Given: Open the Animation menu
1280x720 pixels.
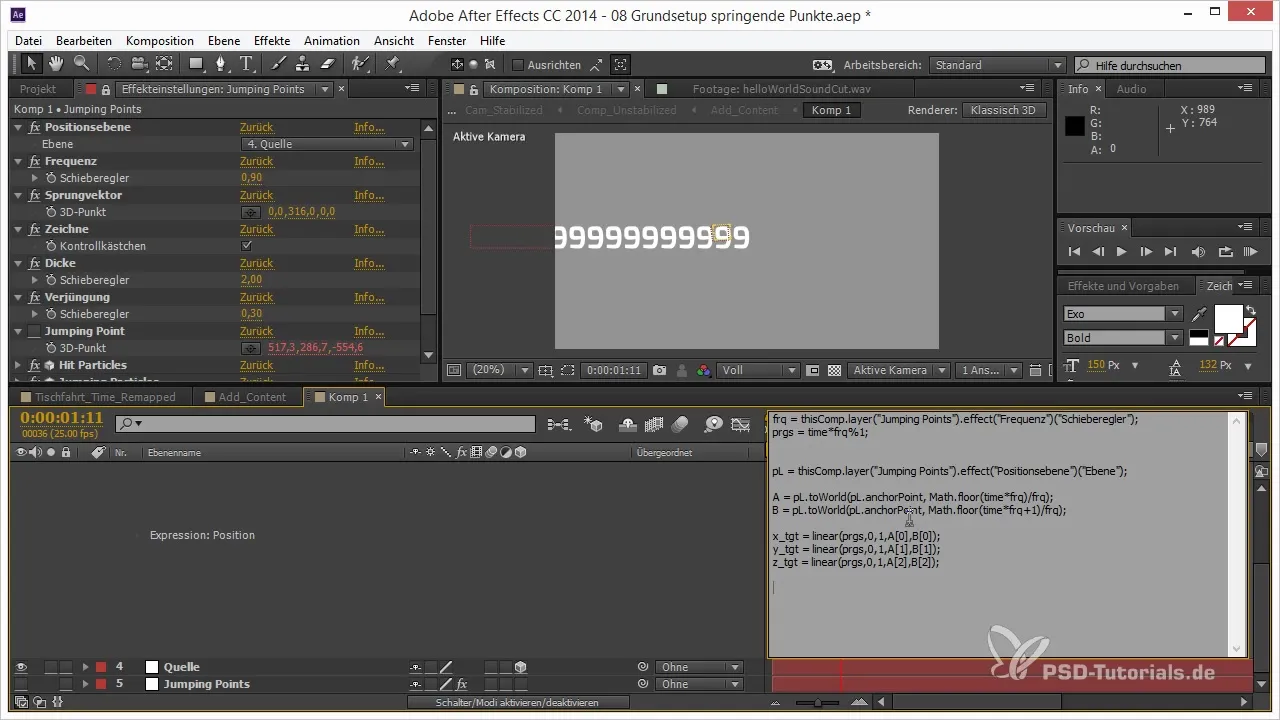Looking at the screenshot, I should tap(332, 41).
